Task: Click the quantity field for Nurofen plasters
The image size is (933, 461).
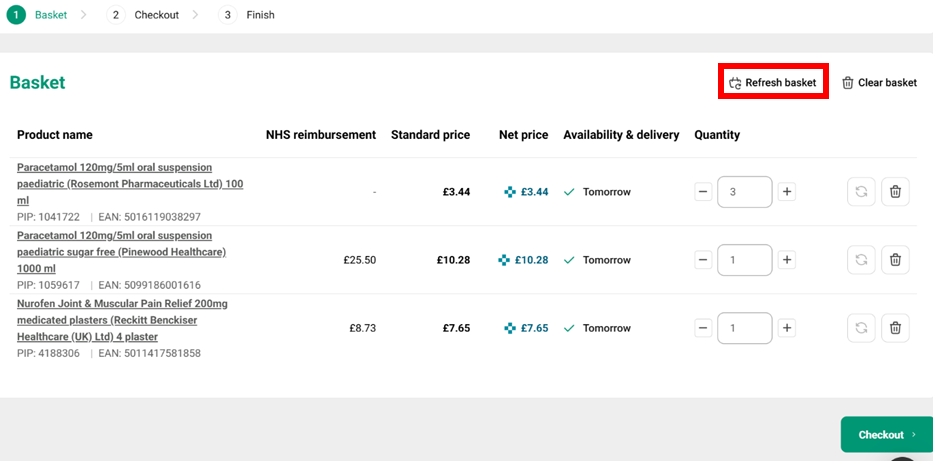Action: point(744,328)
